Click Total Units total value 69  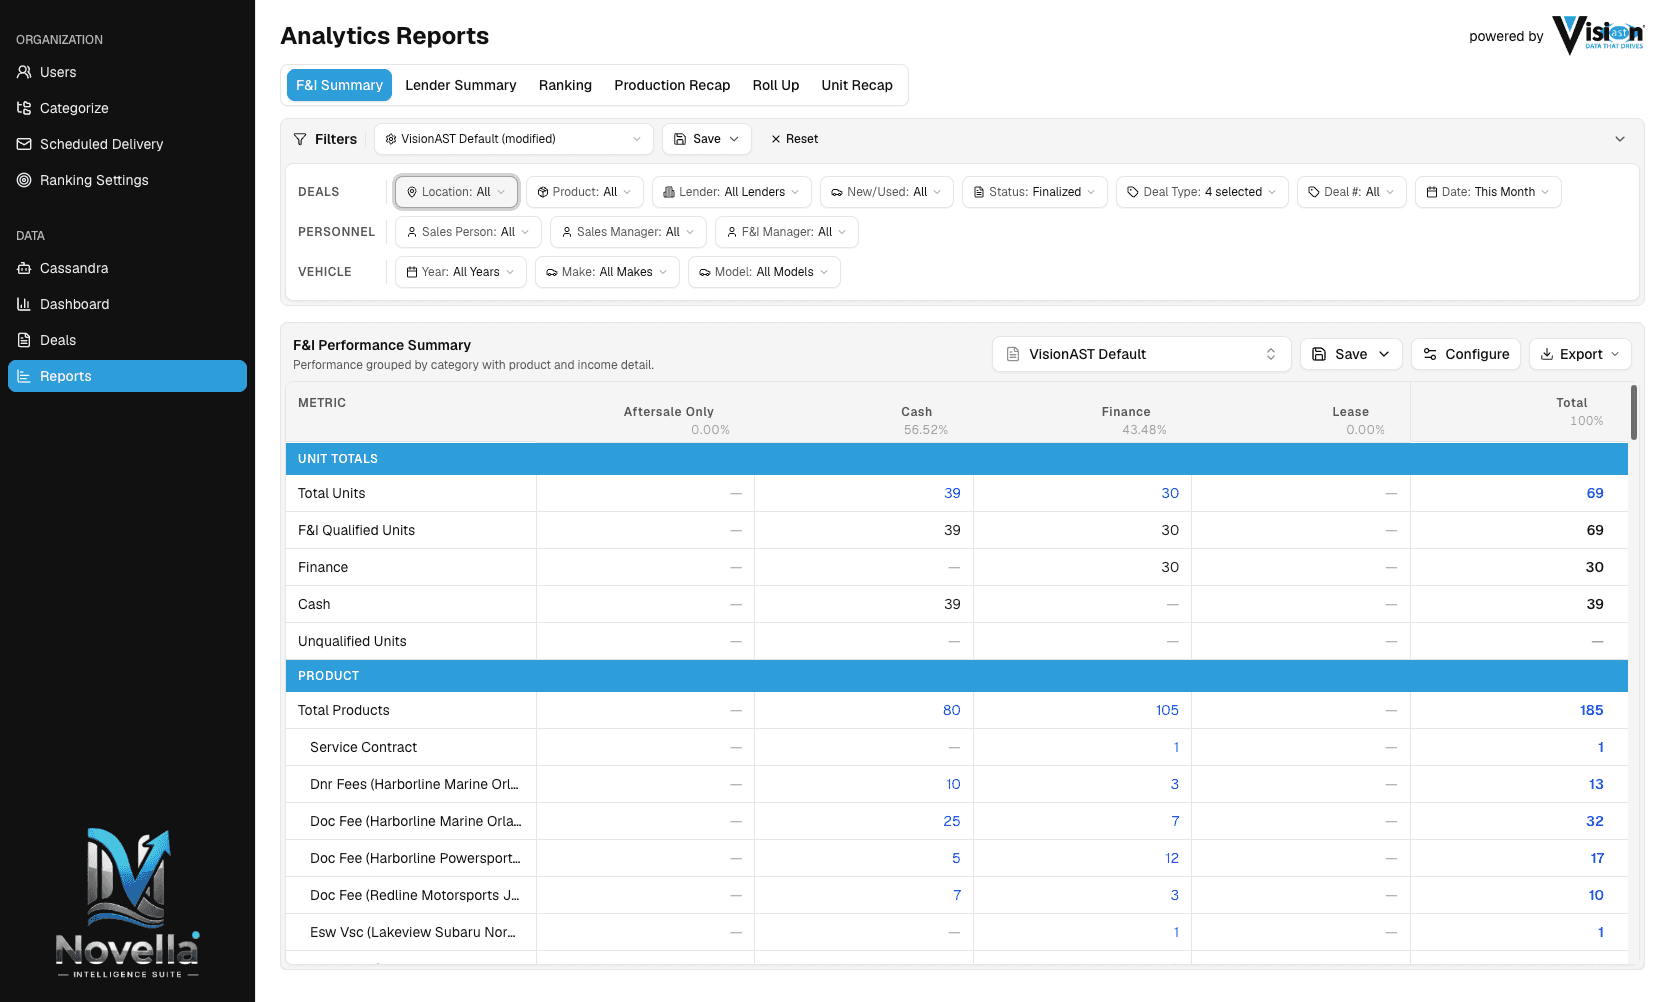[1595, 493]
